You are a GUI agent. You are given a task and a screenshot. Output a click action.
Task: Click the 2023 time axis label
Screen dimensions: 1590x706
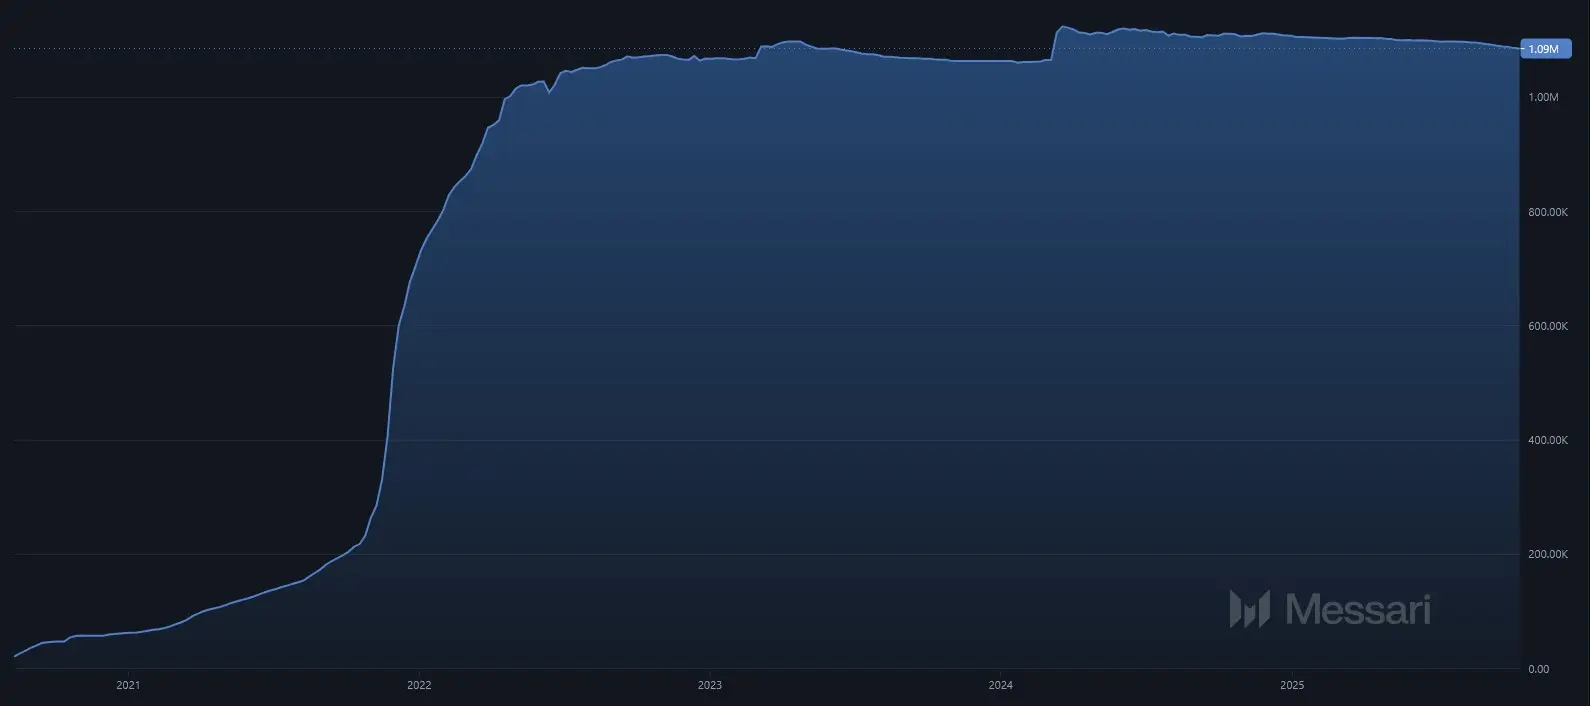710,685
